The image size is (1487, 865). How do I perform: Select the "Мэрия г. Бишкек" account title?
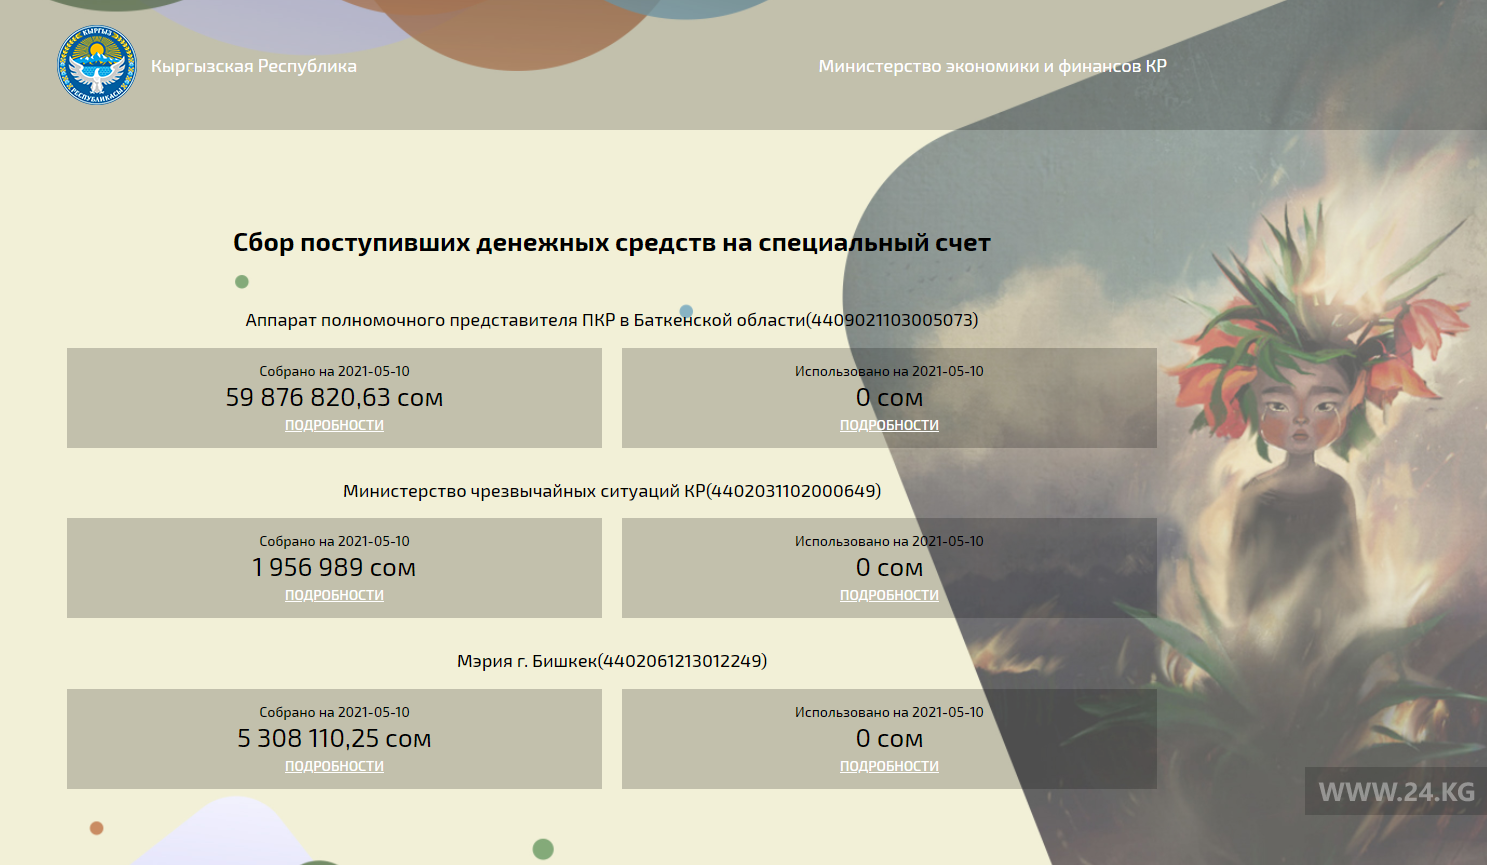click(611, 661)
